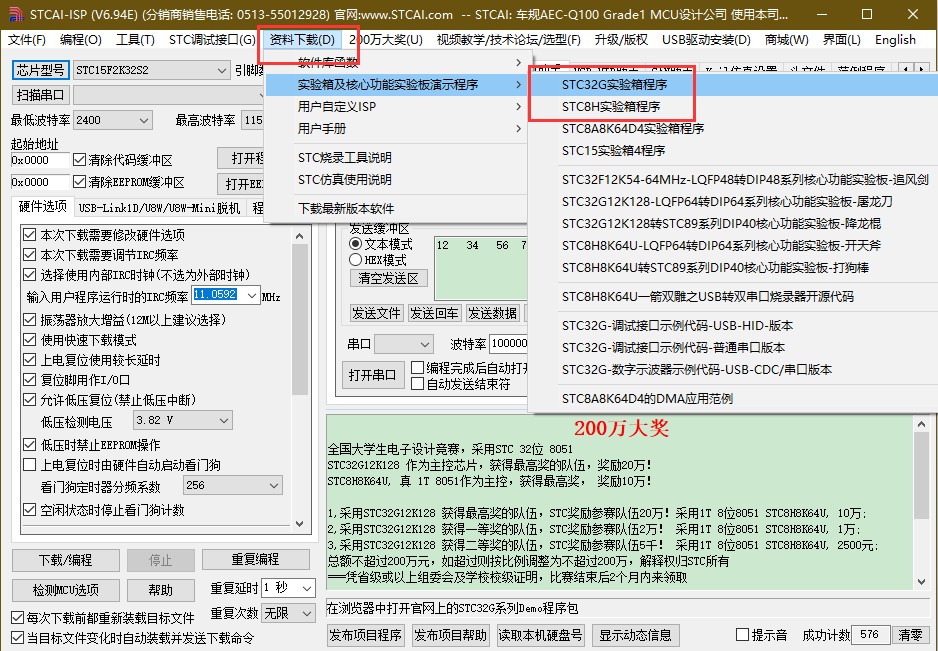The image size is (938, 651).
Task: Expand the 用户手册 submenu
Action: 395,129
